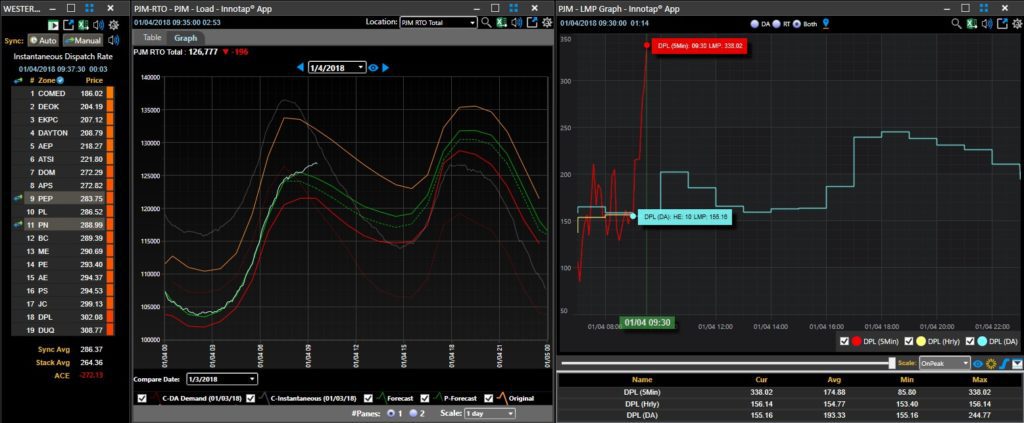Click the speaker icon in the Western panel top toolbar

pyautogui.click(x=99, y=25)
